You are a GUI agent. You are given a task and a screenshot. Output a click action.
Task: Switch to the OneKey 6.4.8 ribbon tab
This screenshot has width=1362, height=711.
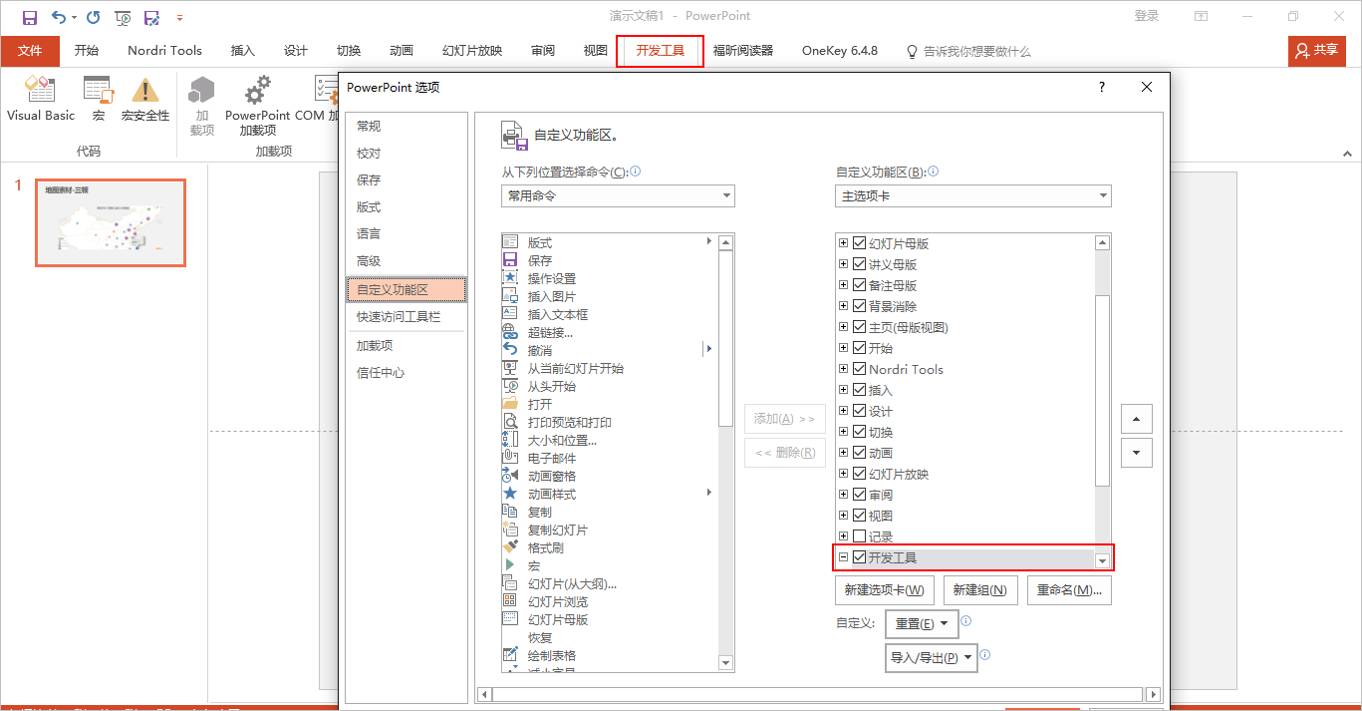(x=840, y=51)
